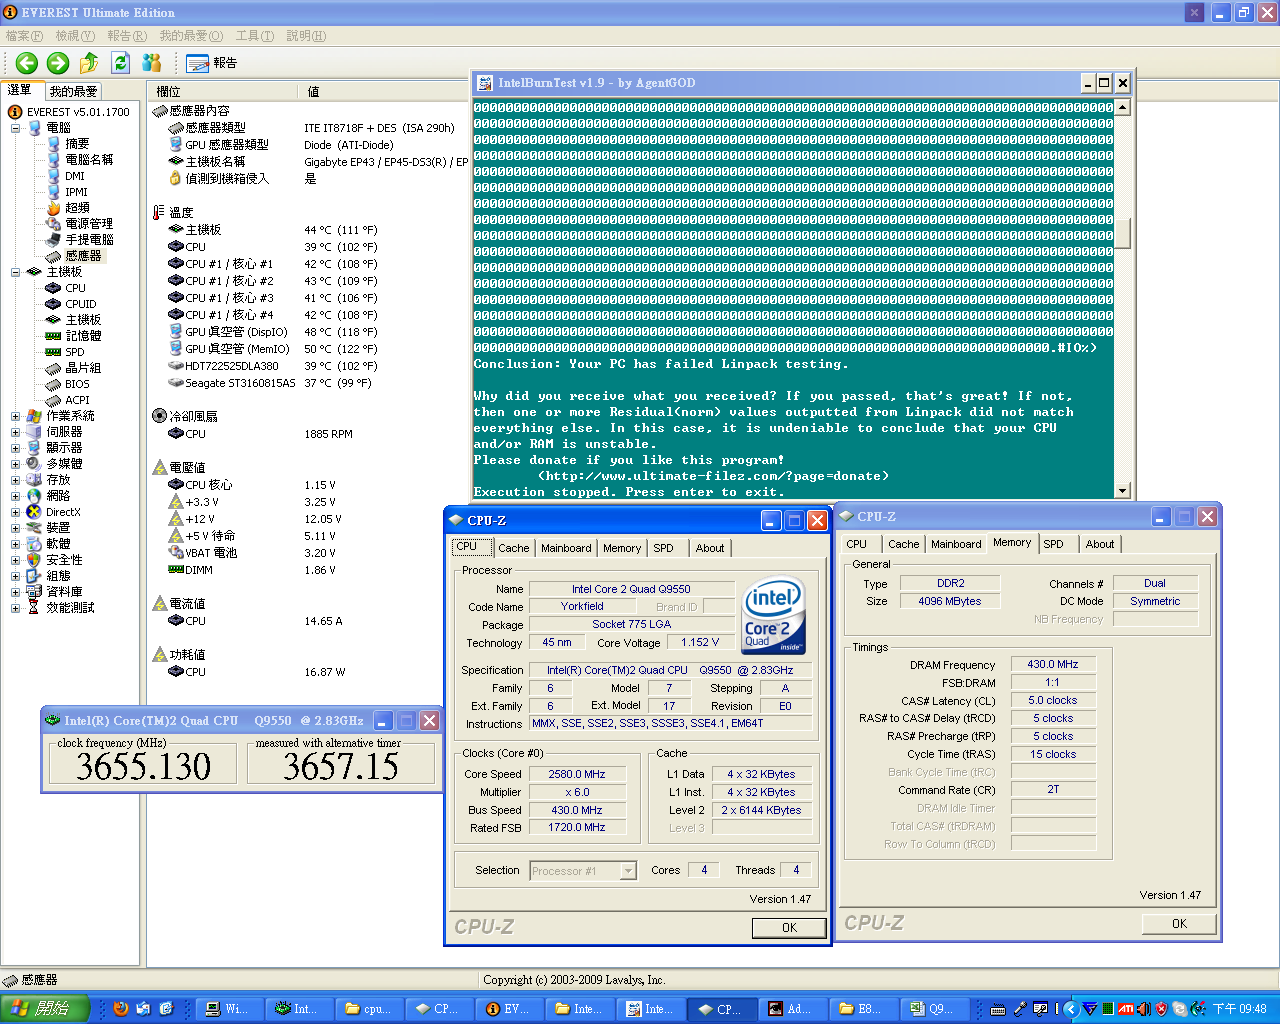Select ACPI in the tree

77,400
